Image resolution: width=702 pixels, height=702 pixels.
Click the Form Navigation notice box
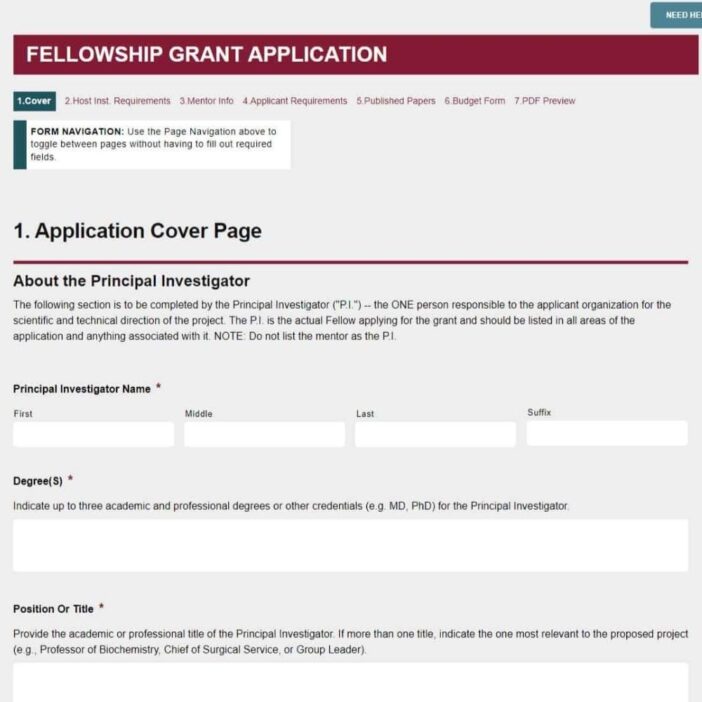pyautogui.click(x=152, y=145)
